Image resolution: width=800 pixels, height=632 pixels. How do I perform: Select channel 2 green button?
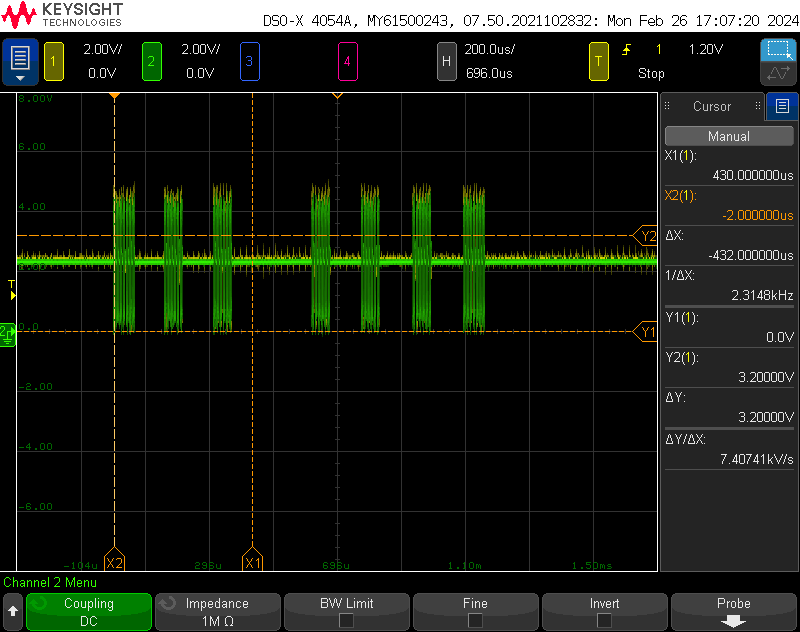coord(152,62)
